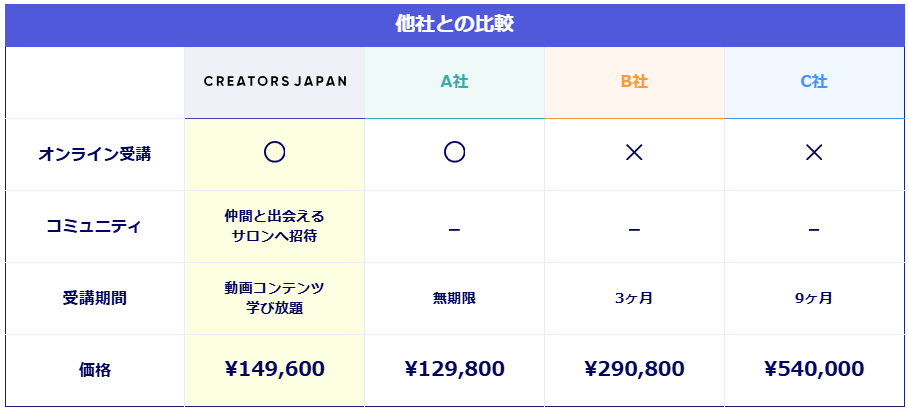This screenshot has height=414, width=908.
Task: Select the オンライン受講 row label
Action: pos(95,155)
